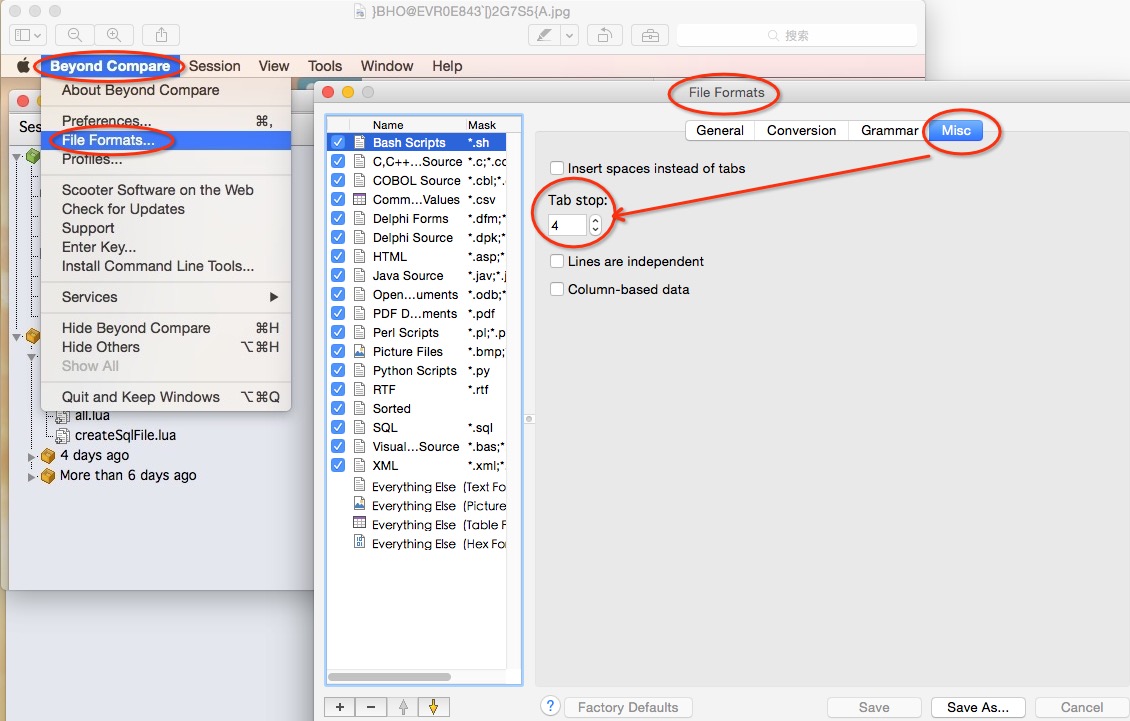Uncheck the Bash Scripts format checkbox

point(337,142)
